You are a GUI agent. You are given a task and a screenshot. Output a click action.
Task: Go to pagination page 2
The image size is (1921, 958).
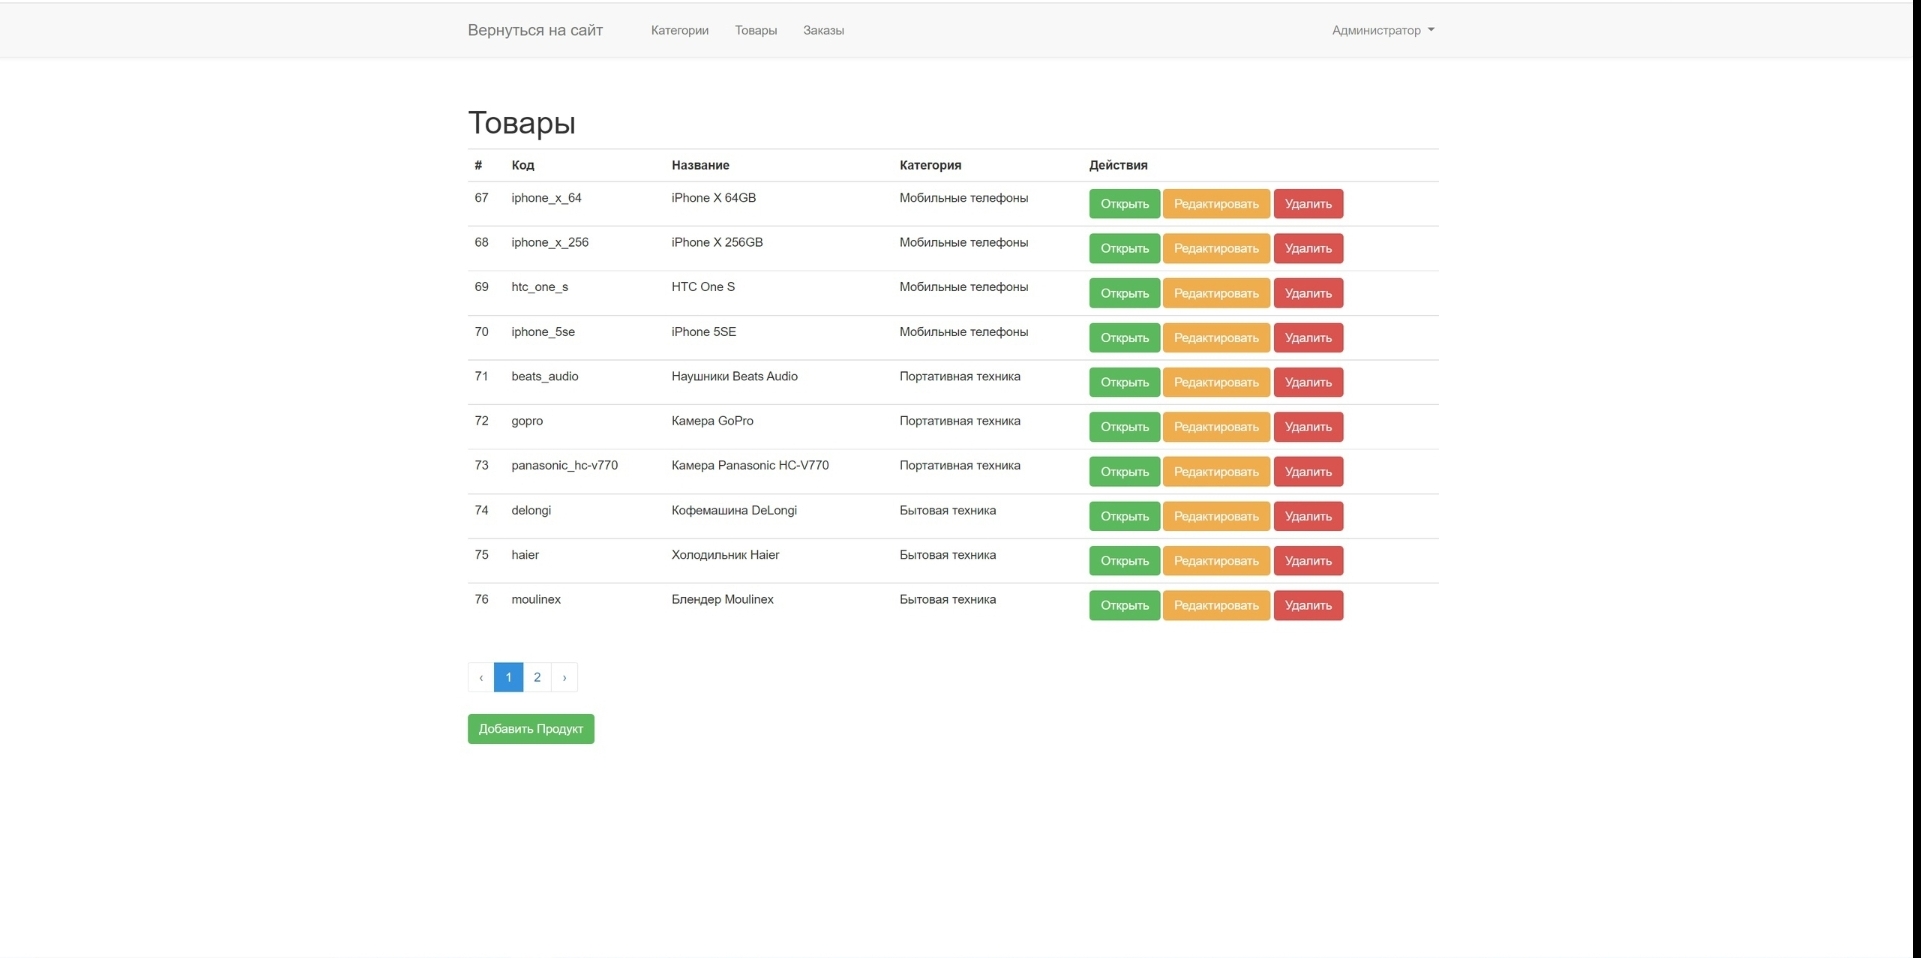(537, 677)
